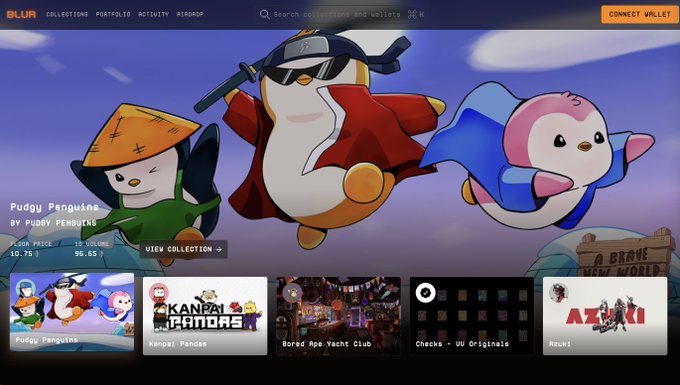Image resolution: width=680 pixels, height=385 pixels.
Task: Open the Portfolio menu item
Action: click(113, 14)
